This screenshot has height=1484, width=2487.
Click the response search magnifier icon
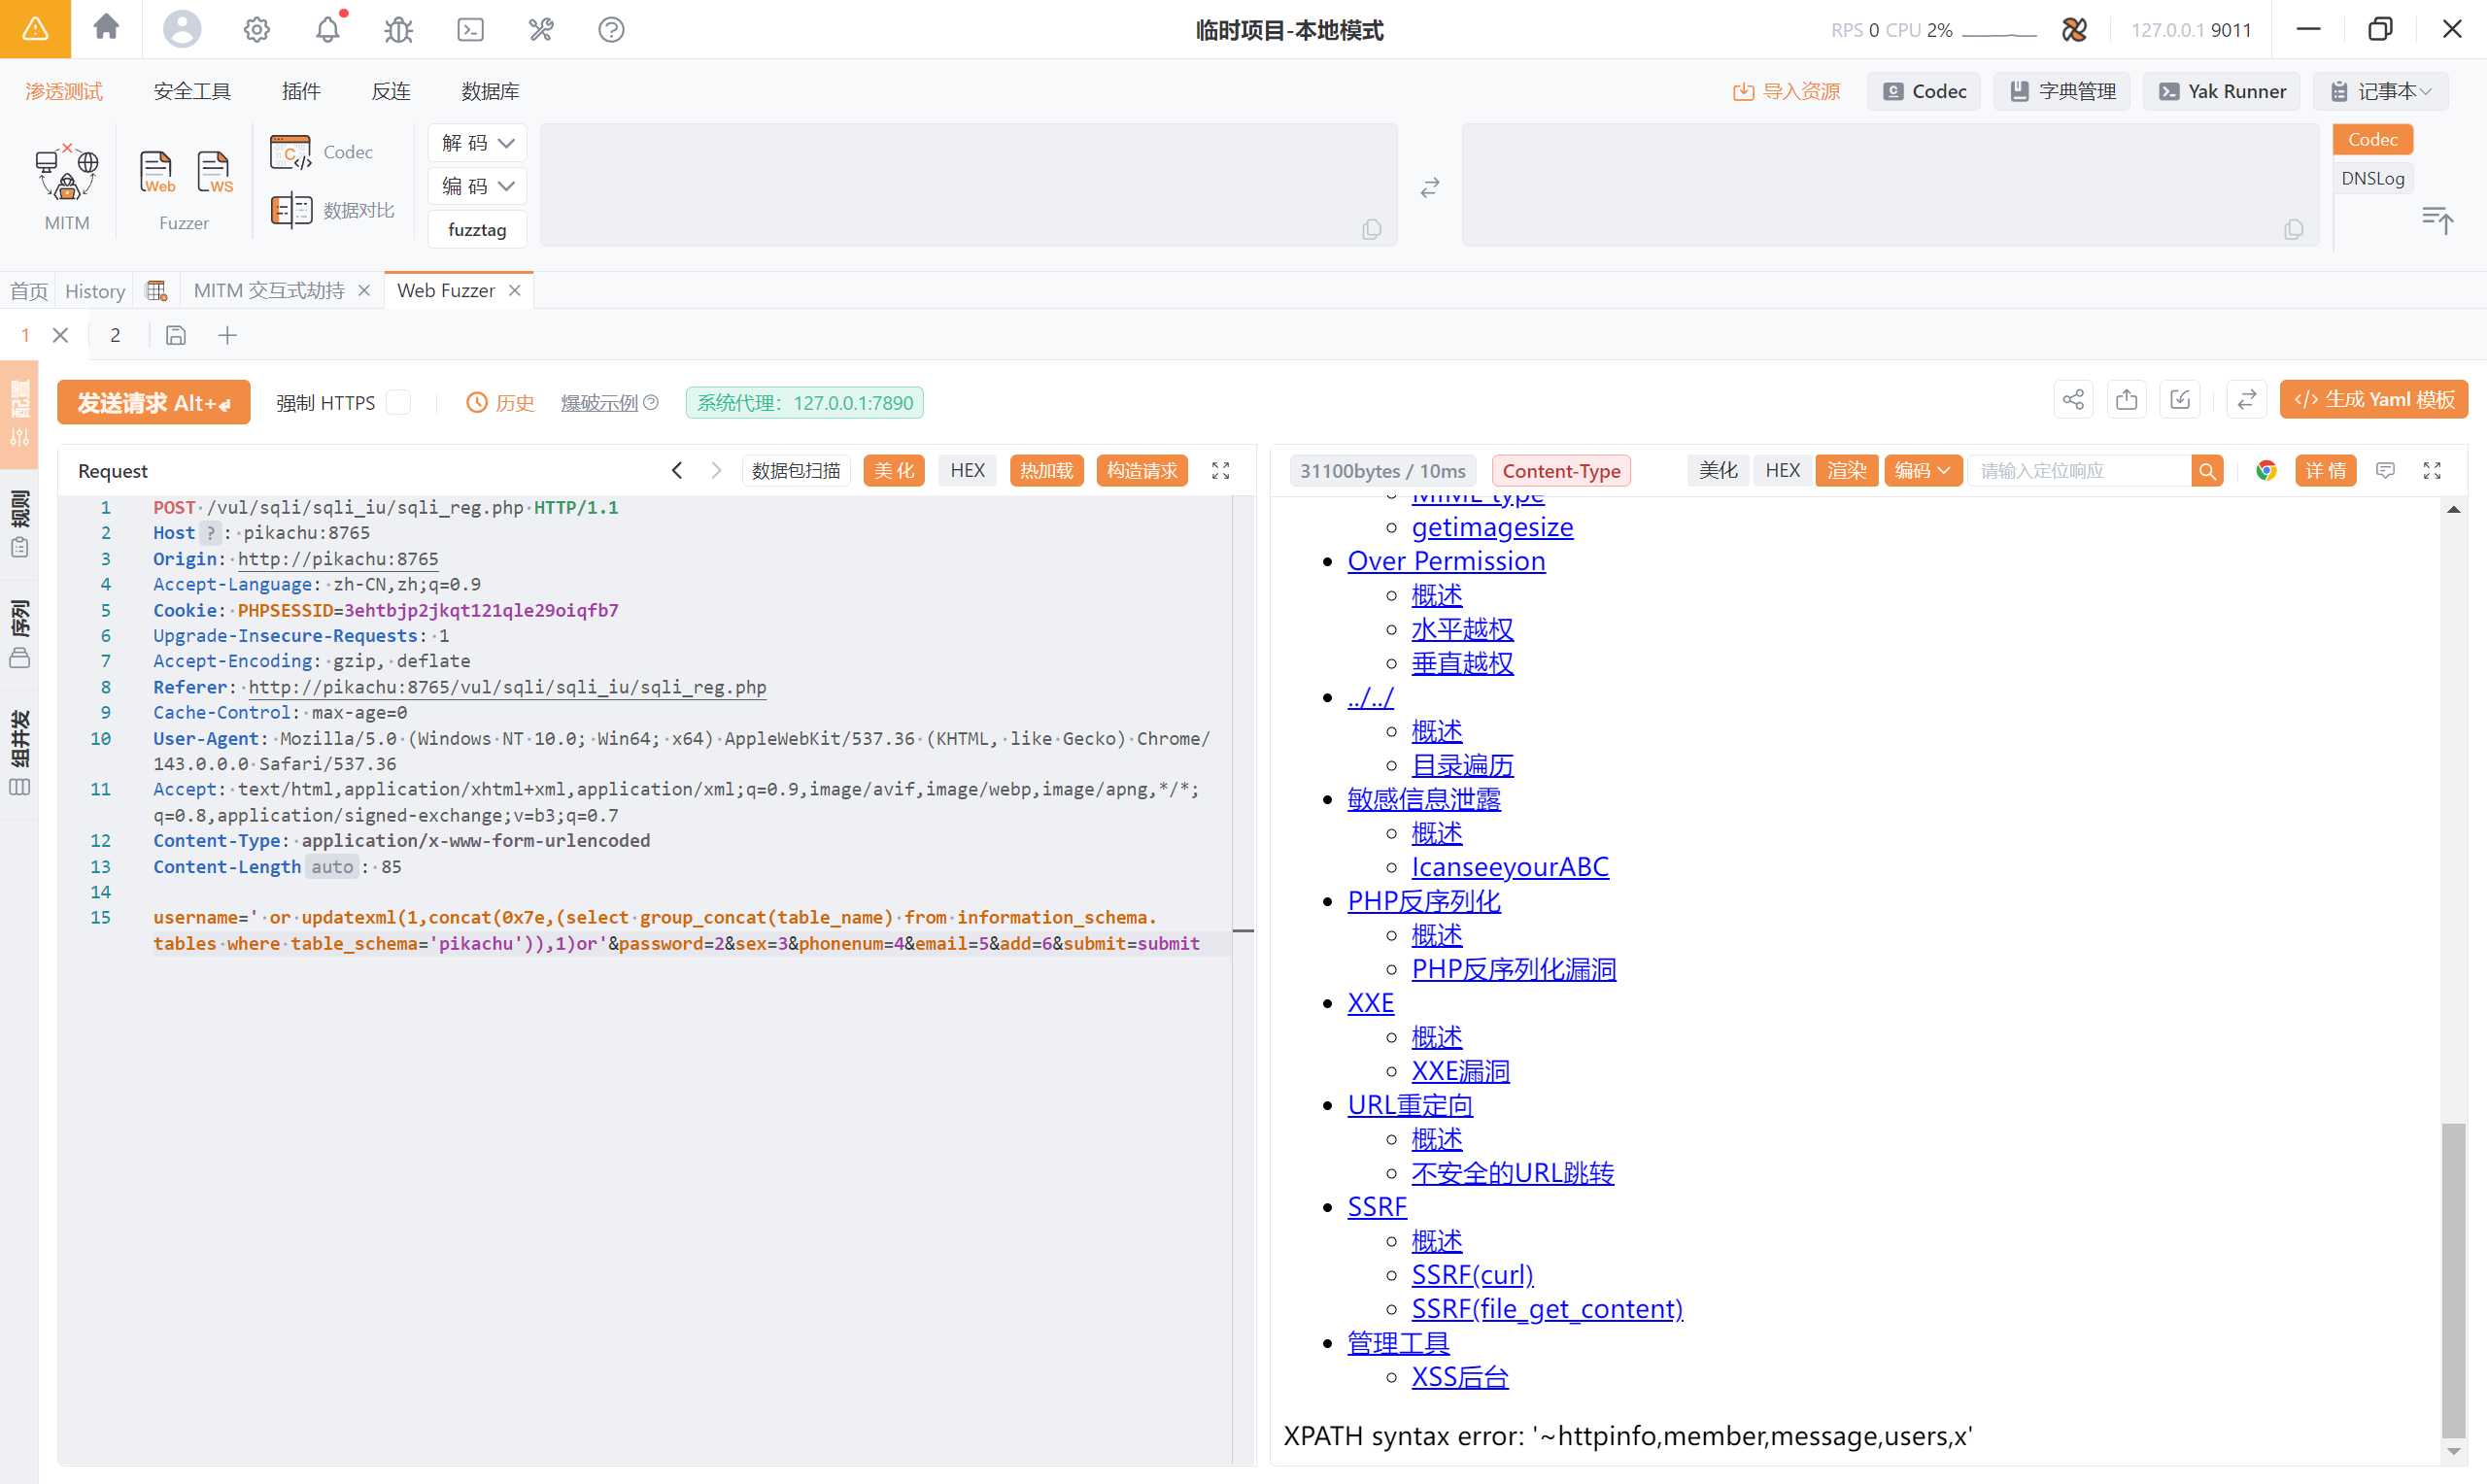click(2207, 471)
